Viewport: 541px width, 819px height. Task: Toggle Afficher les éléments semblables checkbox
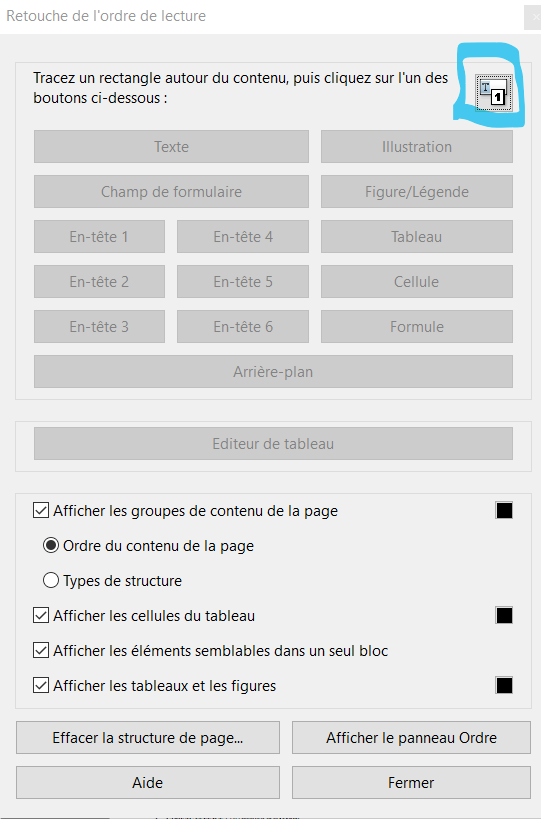coord(41,650)
